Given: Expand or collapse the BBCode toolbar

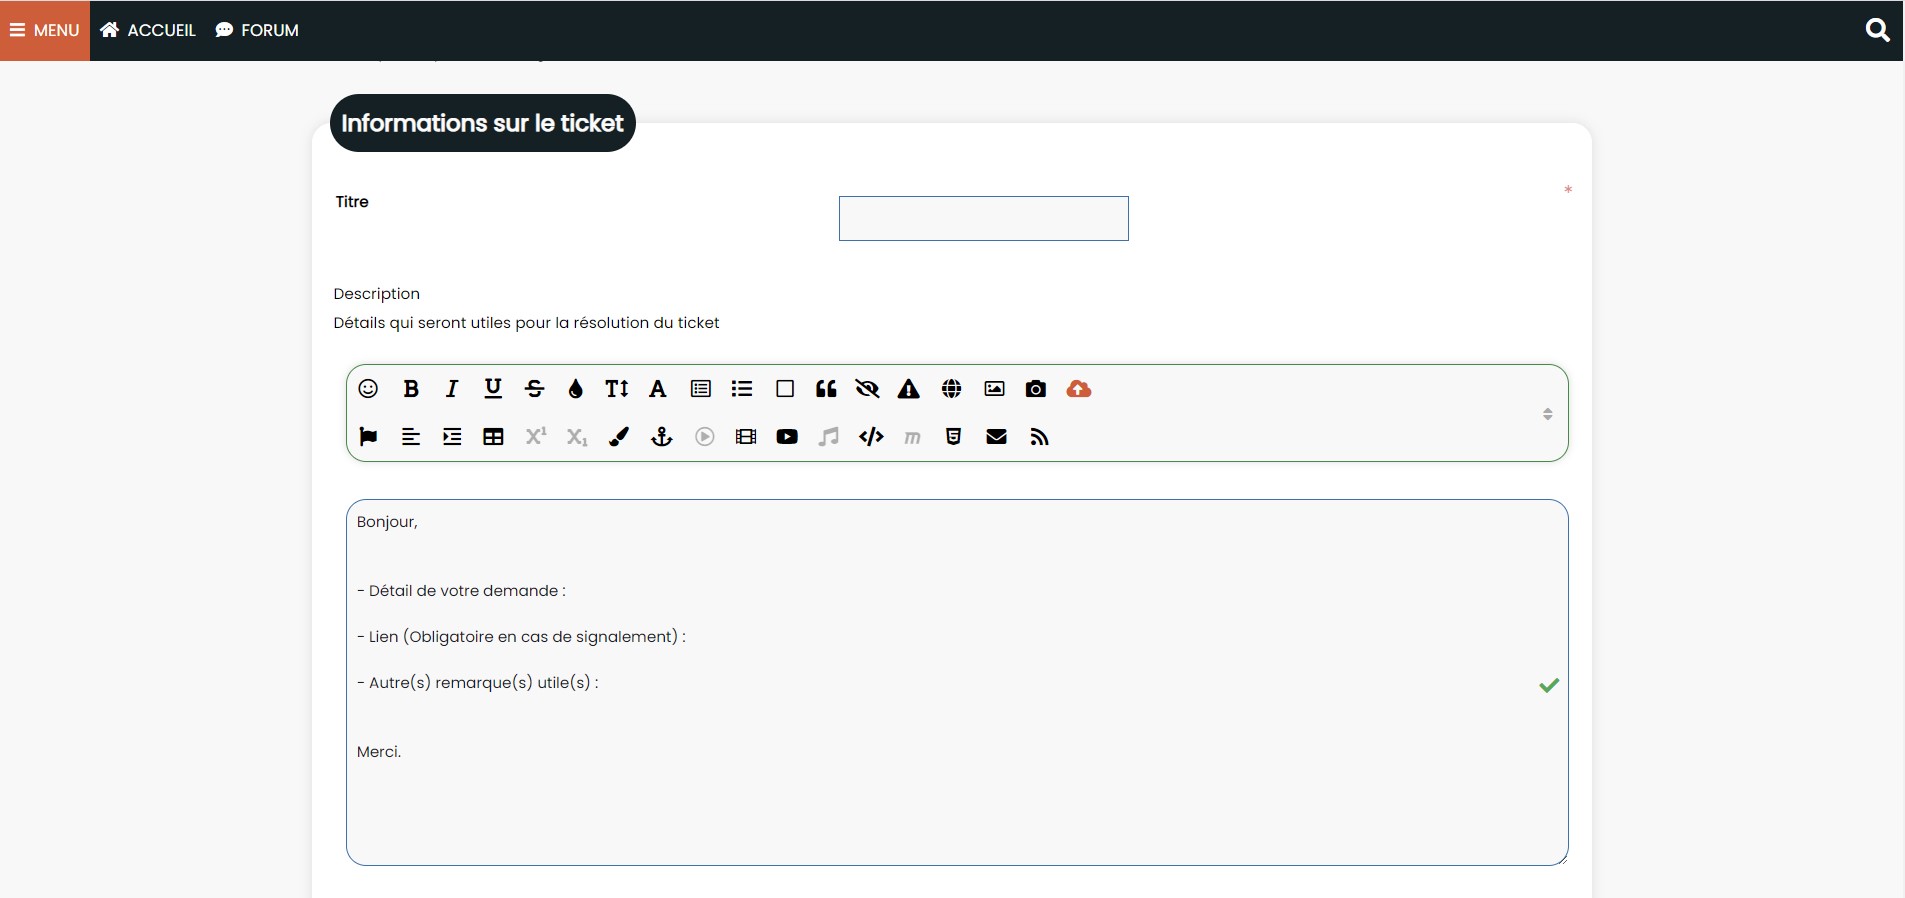Looking at the screenshot, I should 1547,414.
